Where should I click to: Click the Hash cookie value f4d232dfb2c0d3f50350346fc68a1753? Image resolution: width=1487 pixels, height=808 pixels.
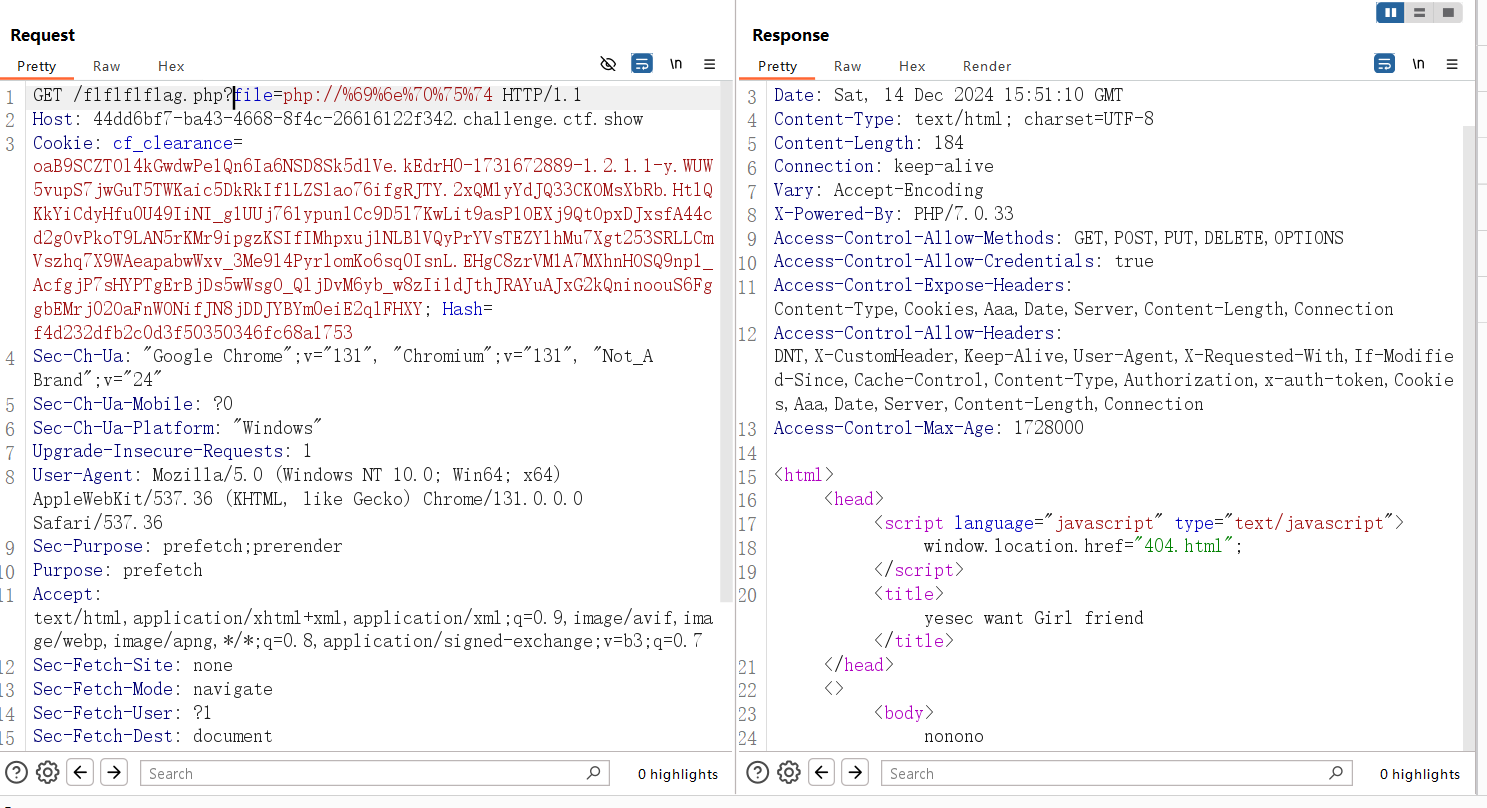pyautogui.click(x=193, y=332)
